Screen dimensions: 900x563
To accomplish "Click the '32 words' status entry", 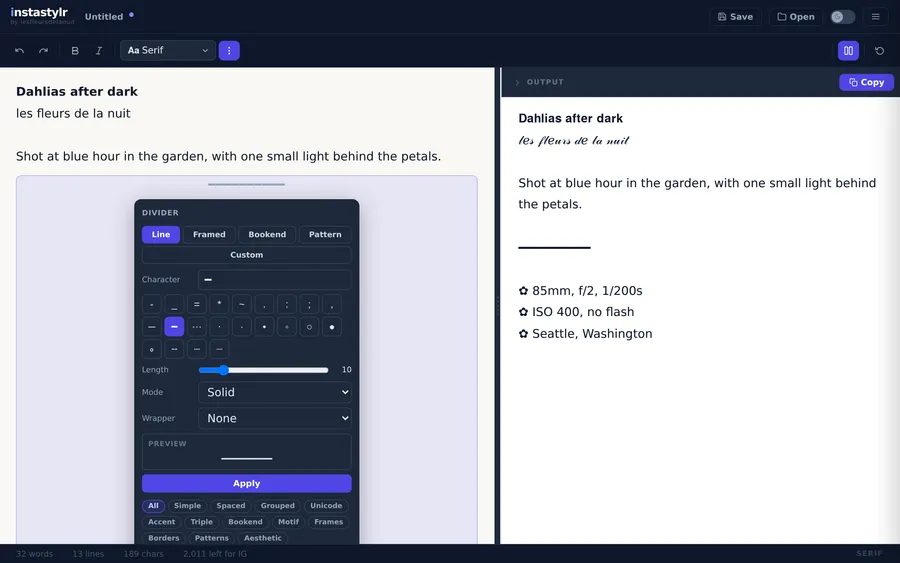I will [x=34, y=554].
